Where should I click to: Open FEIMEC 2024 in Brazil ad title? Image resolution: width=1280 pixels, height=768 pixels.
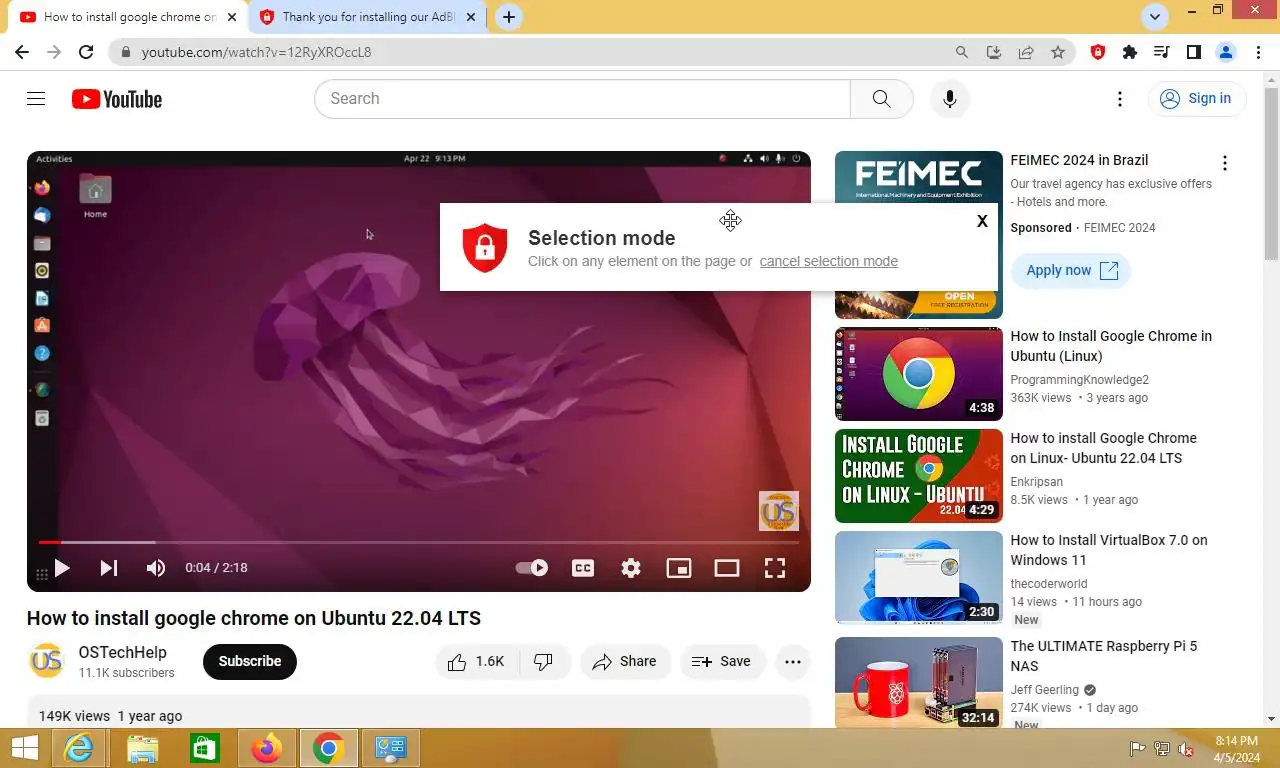1079,160
